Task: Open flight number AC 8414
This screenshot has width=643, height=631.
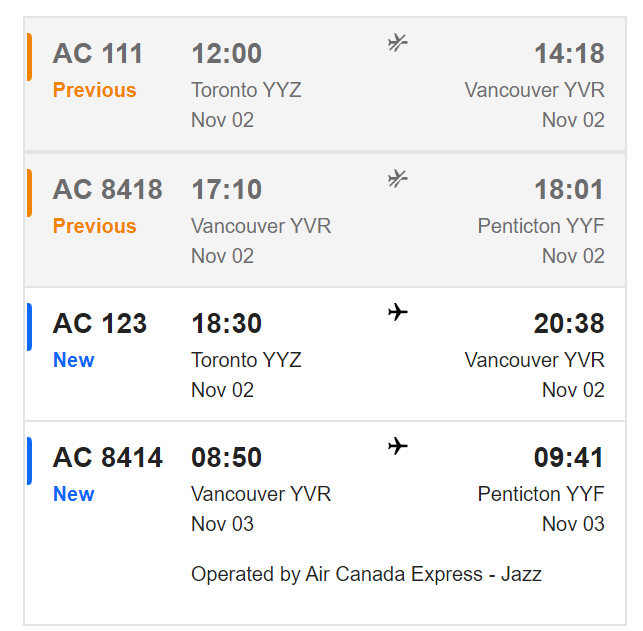Action: pos(107,458)
